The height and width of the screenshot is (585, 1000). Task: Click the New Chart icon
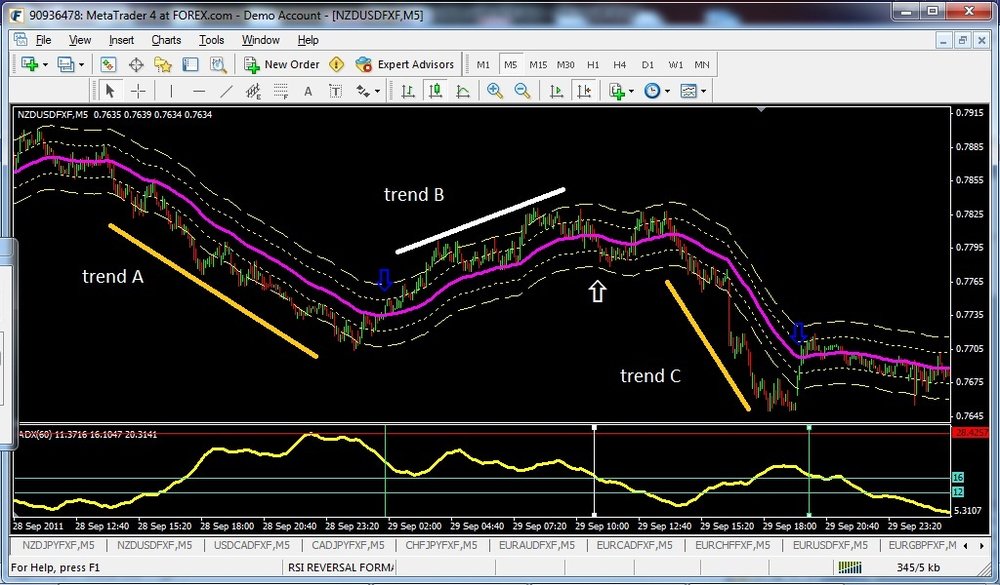29,64
